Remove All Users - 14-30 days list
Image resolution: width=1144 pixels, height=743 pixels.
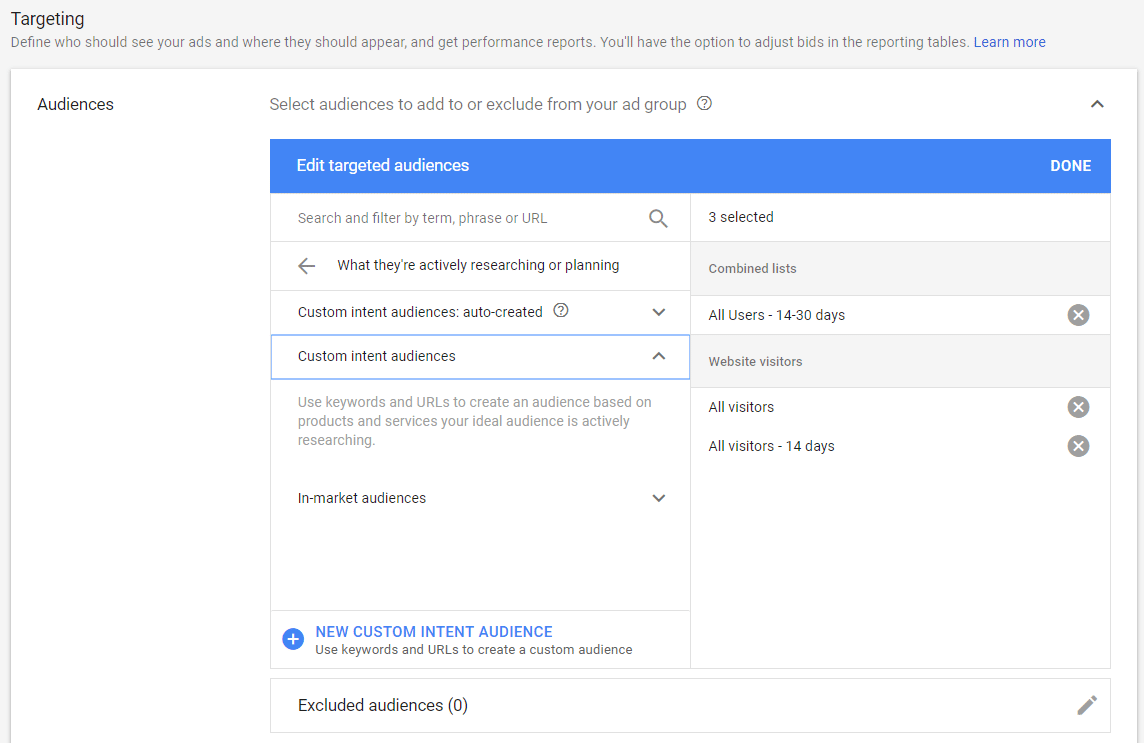1078,315
